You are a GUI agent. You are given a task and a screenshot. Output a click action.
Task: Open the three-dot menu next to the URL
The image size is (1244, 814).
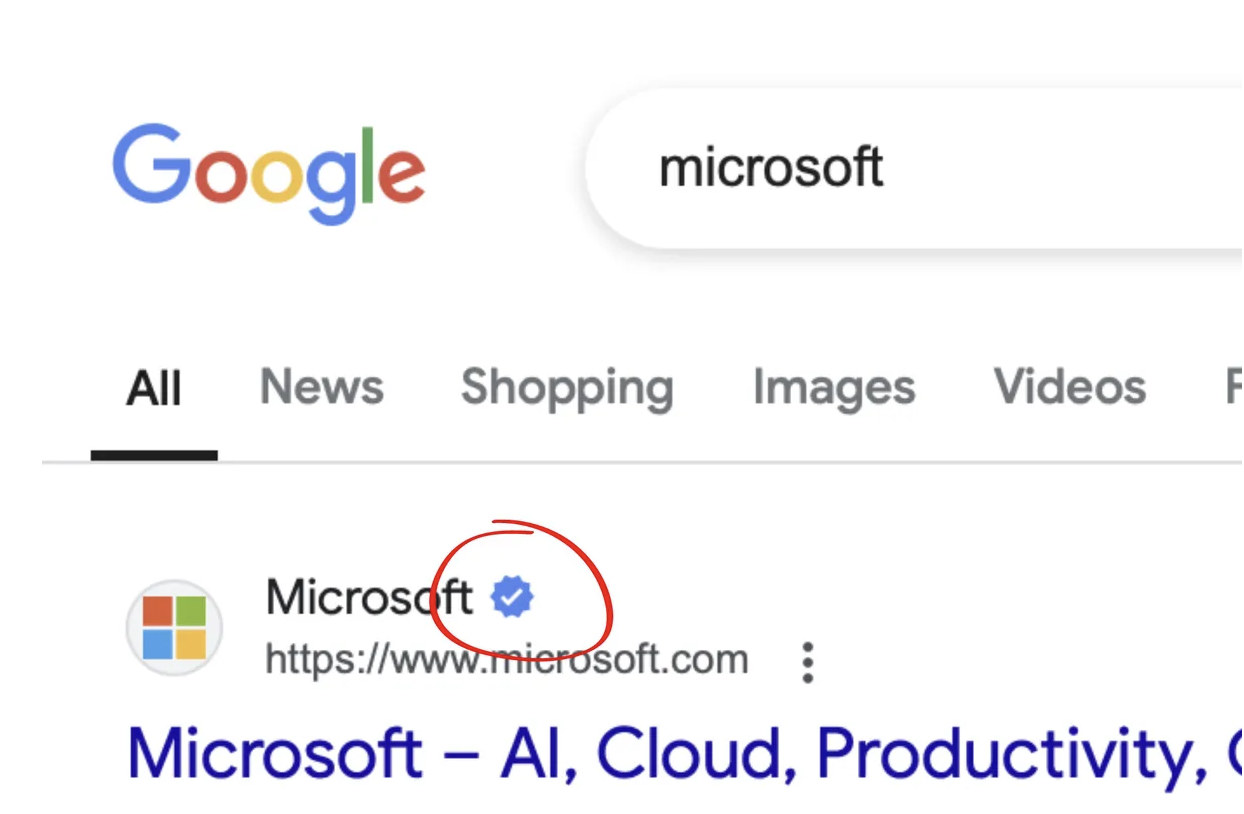pos(807,660)
